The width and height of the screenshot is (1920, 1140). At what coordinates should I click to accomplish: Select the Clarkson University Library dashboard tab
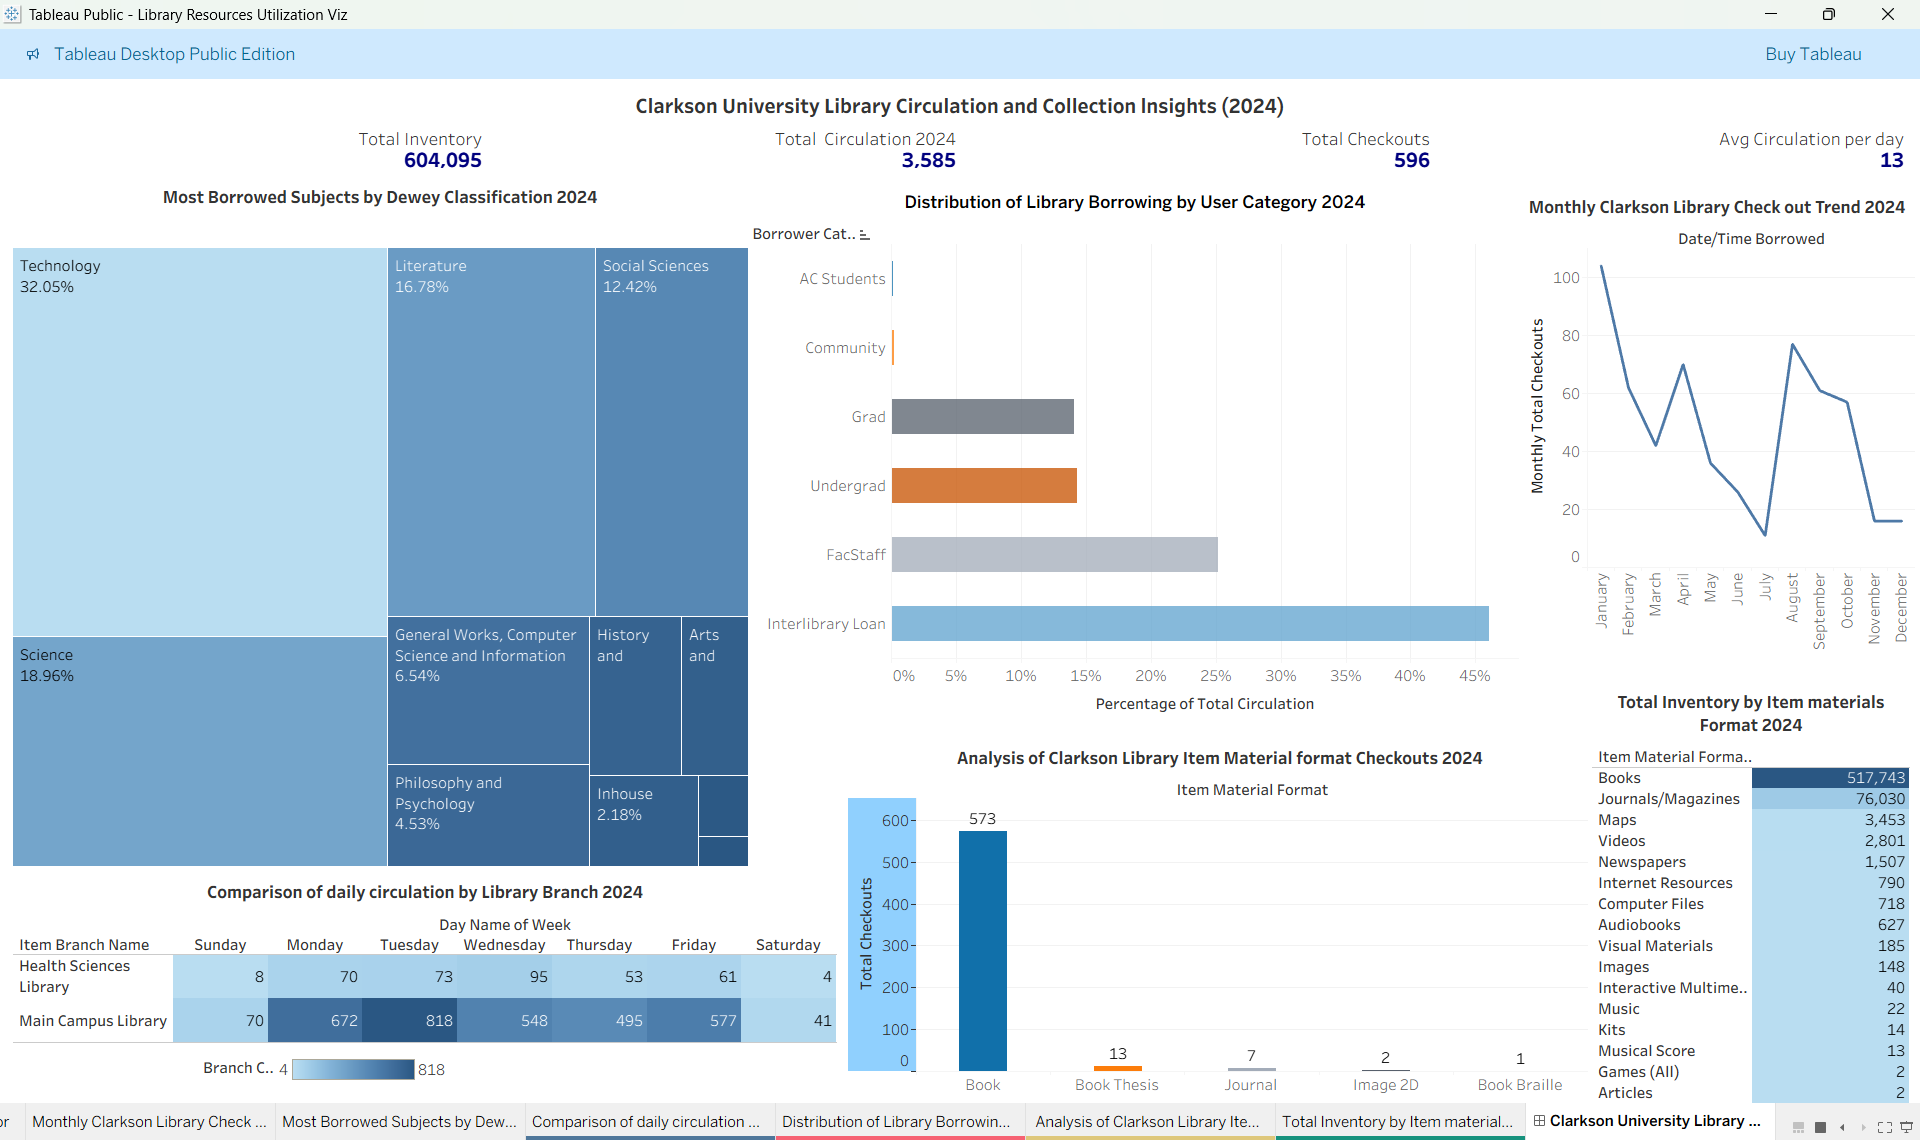[x=1650, y=1121]
